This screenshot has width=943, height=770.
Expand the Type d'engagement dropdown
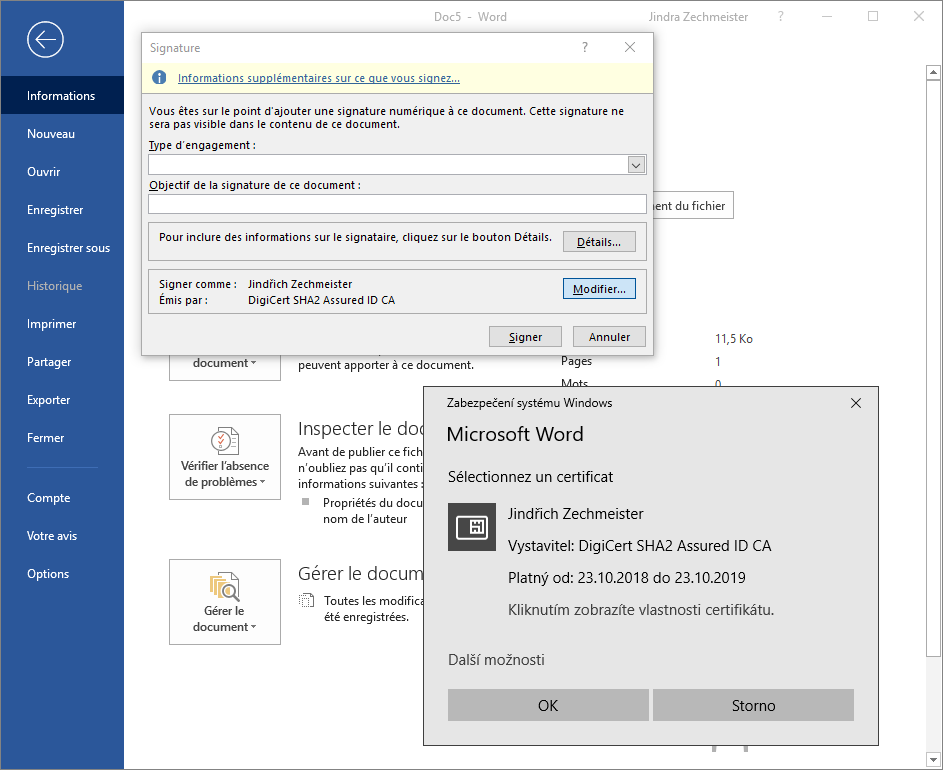click(636, 165)
